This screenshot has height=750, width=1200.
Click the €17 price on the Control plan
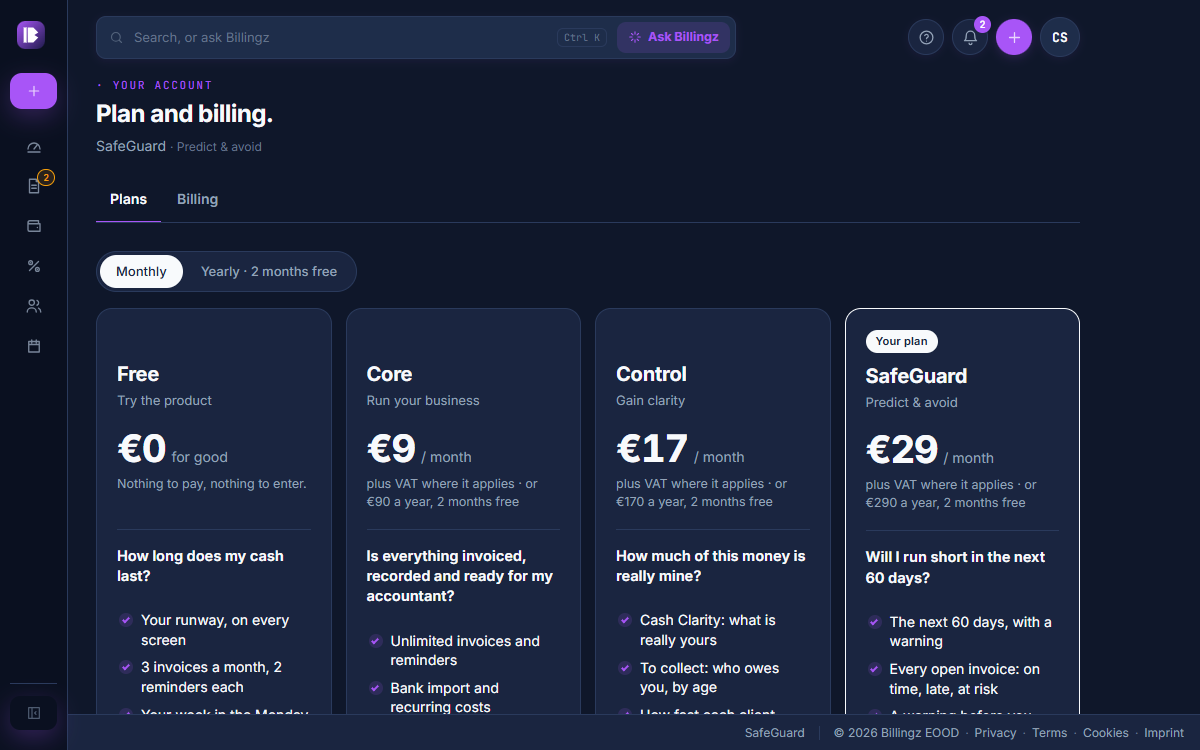(652, 449)
